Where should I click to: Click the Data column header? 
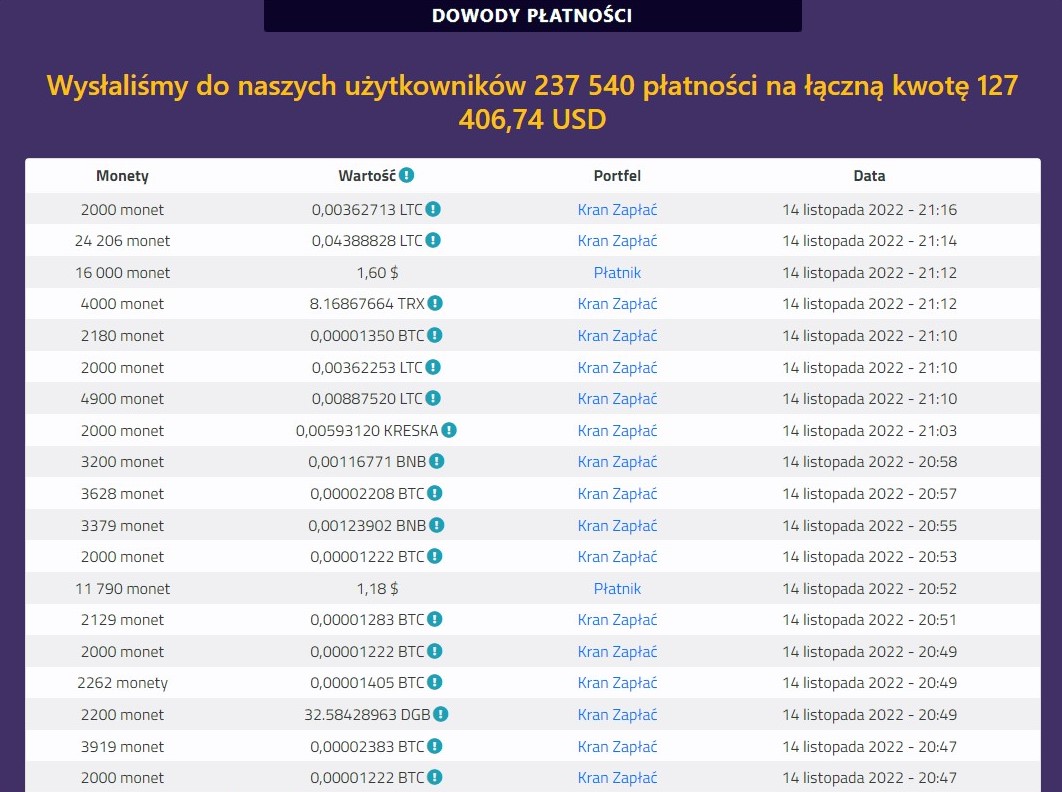point(869,176)
